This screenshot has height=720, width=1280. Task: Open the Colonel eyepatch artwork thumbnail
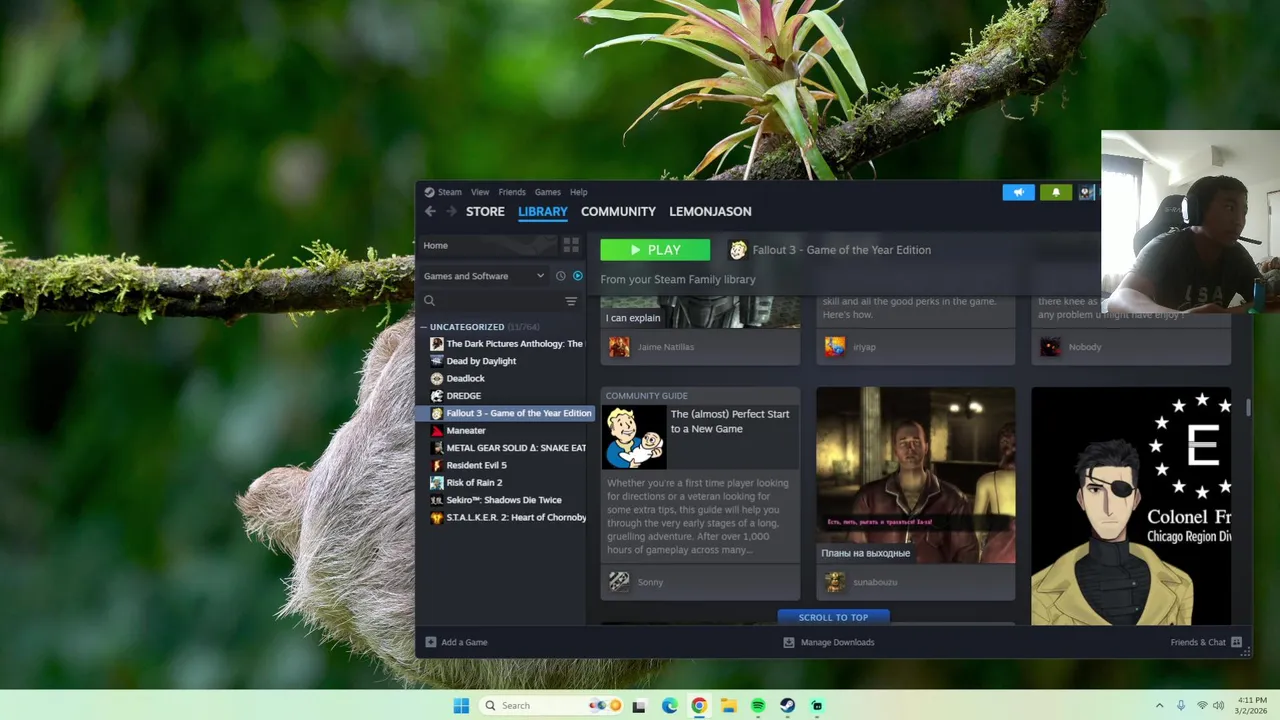tap(1131, 506)
